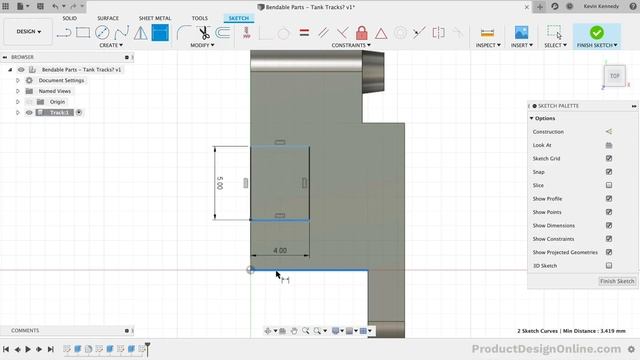This screenshot has height=360, width=640.
Task: Switch to the SOLID tab
Action: (69, 18)
